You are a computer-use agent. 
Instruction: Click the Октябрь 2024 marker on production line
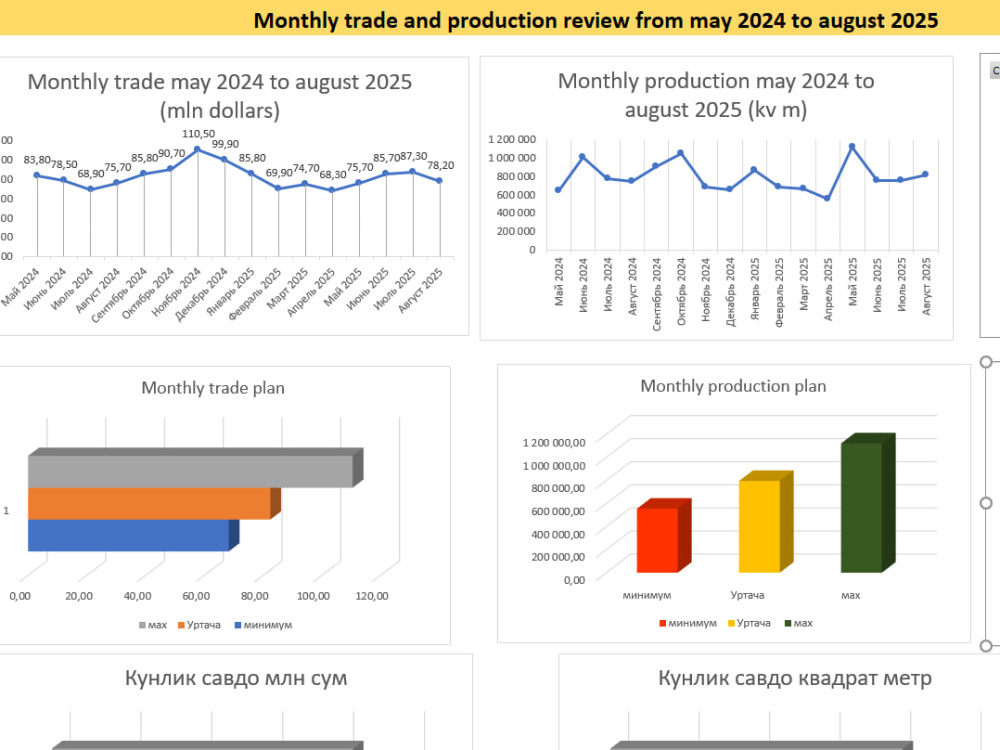pos(680,153)
